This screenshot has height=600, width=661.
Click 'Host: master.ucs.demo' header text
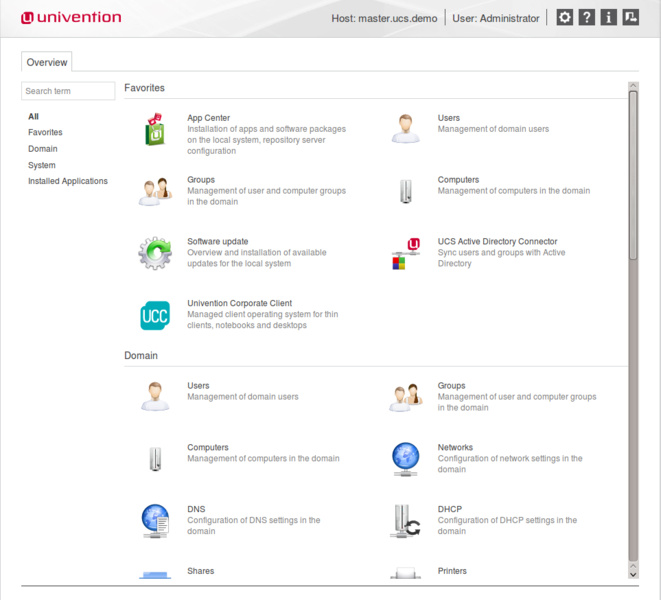click(384, 19)
